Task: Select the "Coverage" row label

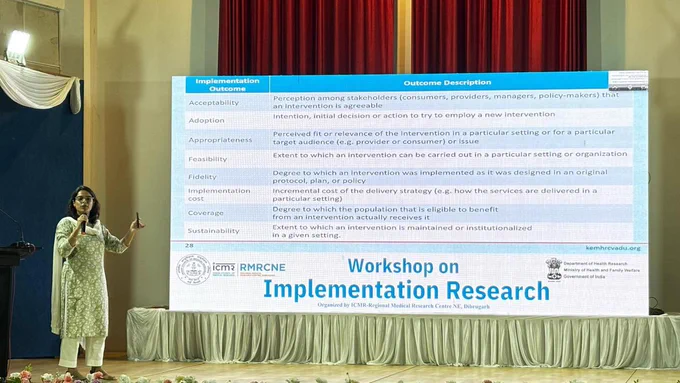Action: pyautogui.click(x=206, y=213)
